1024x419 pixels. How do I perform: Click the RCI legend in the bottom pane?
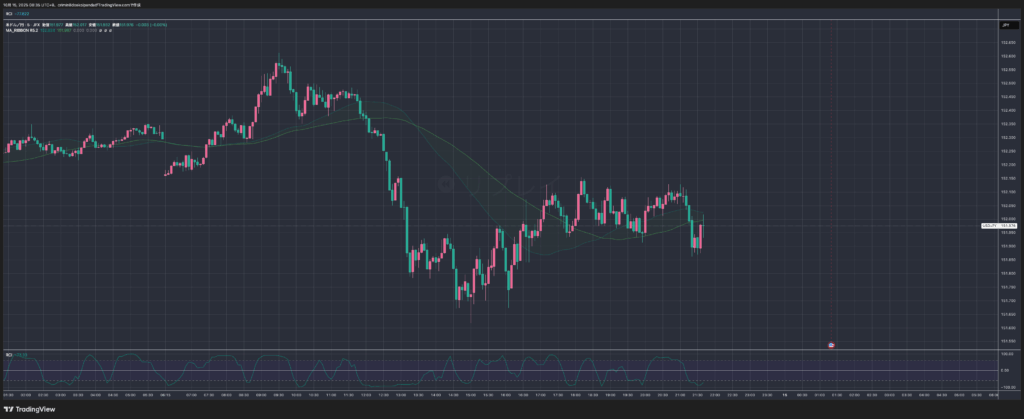click(x=9, y=355)
